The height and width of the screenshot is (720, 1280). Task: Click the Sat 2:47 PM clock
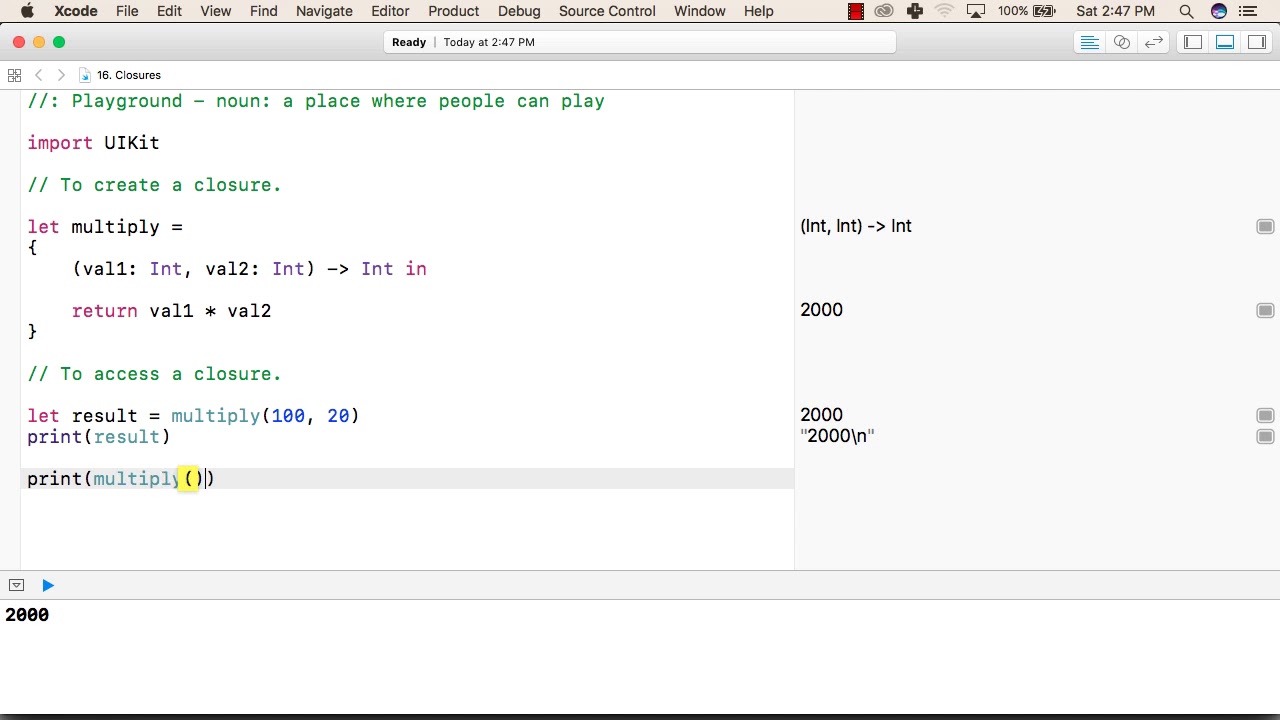tap(1116, 11)
